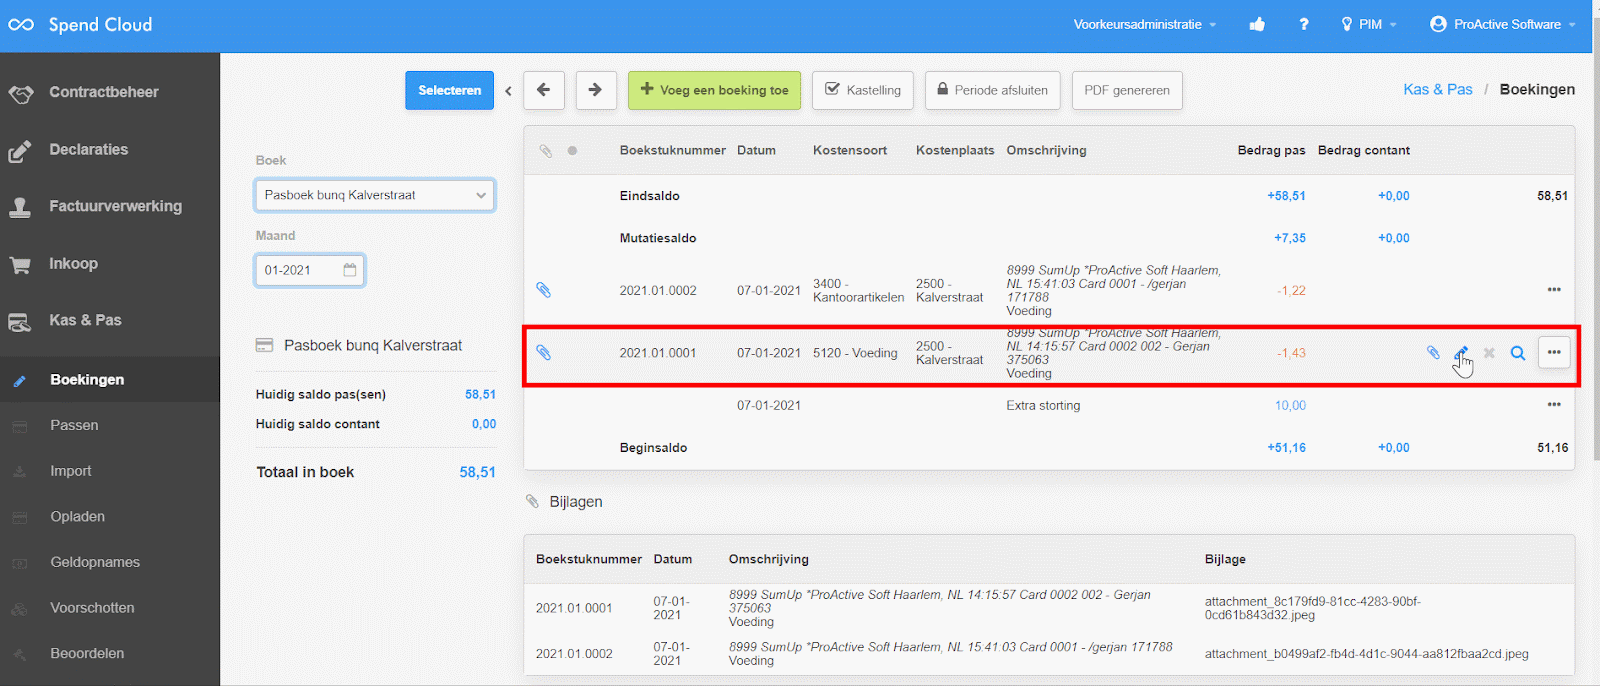This screenshot has width=1600, height=686.
Task: Click the Inkoop shopping cart icon
Action: click(x=20, y=265)
